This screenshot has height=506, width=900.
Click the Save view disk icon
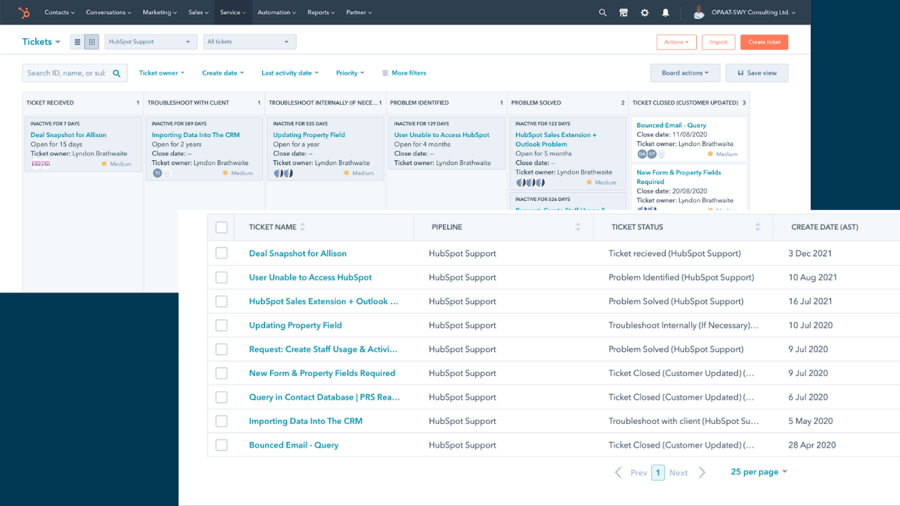pos(740,73)
